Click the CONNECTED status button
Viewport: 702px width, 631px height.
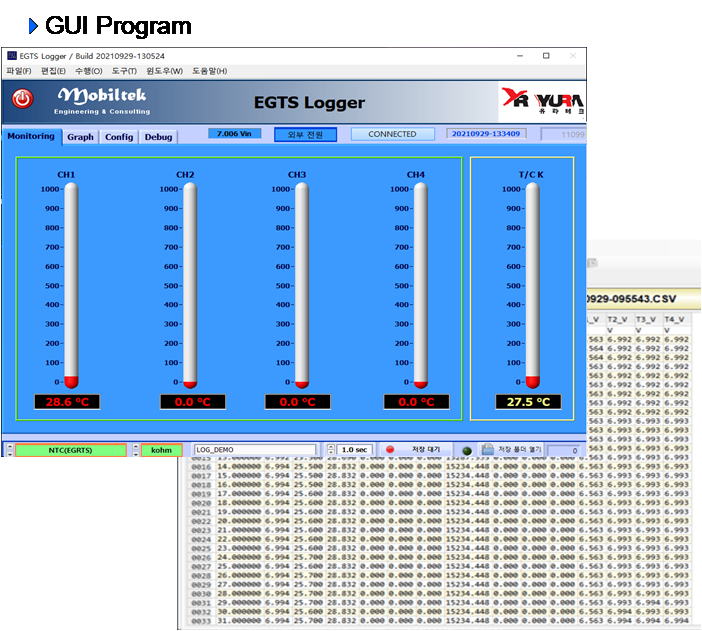pos(393,134)
